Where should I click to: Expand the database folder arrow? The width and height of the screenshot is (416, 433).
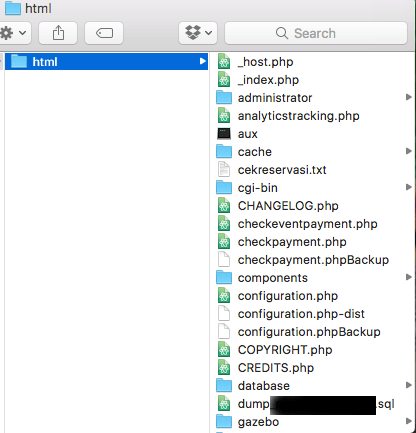click(409, 385)
